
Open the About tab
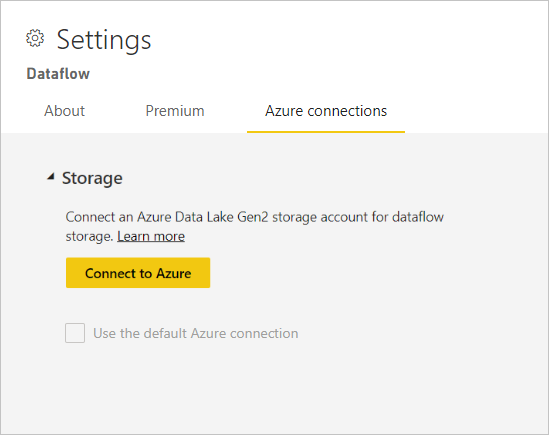pyautogui.click(x=64, y=111)
